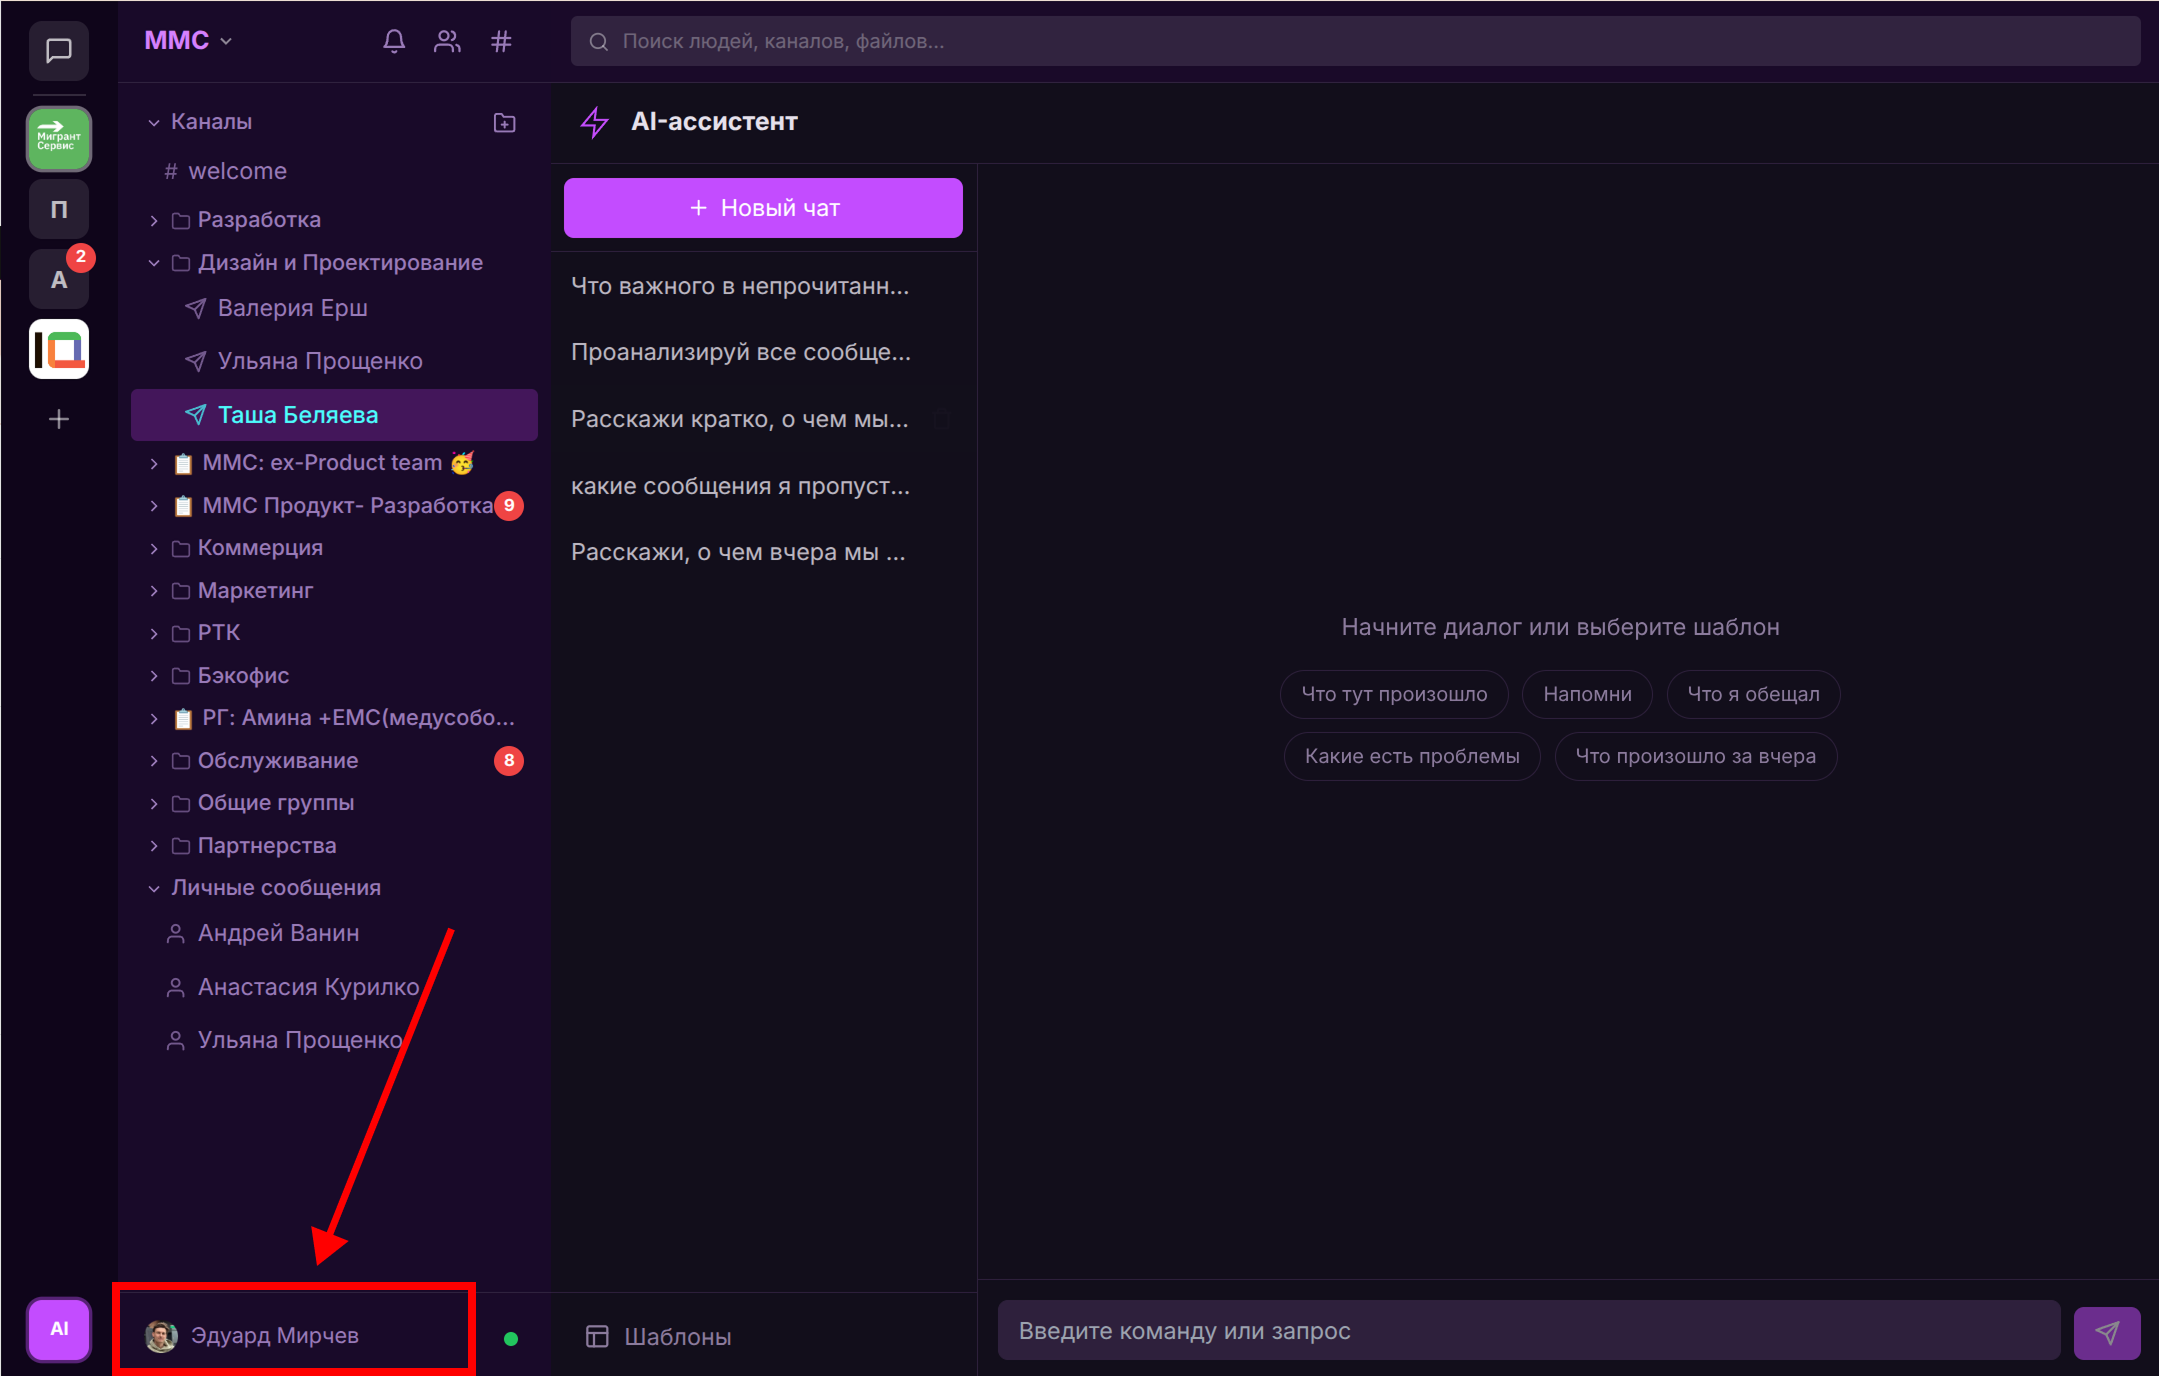The image size is (2159, 1376).
Task: Click the lightning icon next to AI-ассистент
Action: [593, 121]
